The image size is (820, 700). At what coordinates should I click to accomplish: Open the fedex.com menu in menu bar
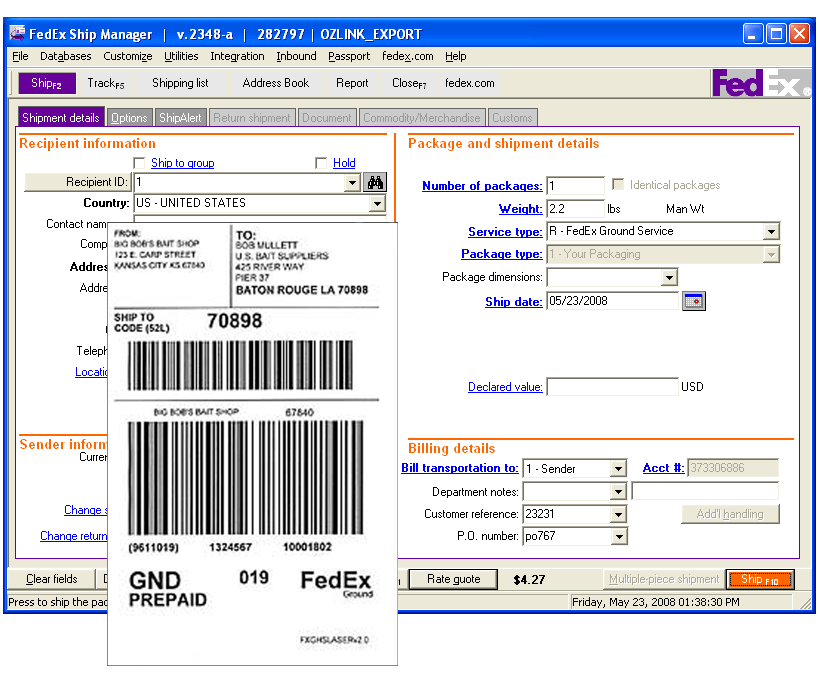tap(407, 56)
